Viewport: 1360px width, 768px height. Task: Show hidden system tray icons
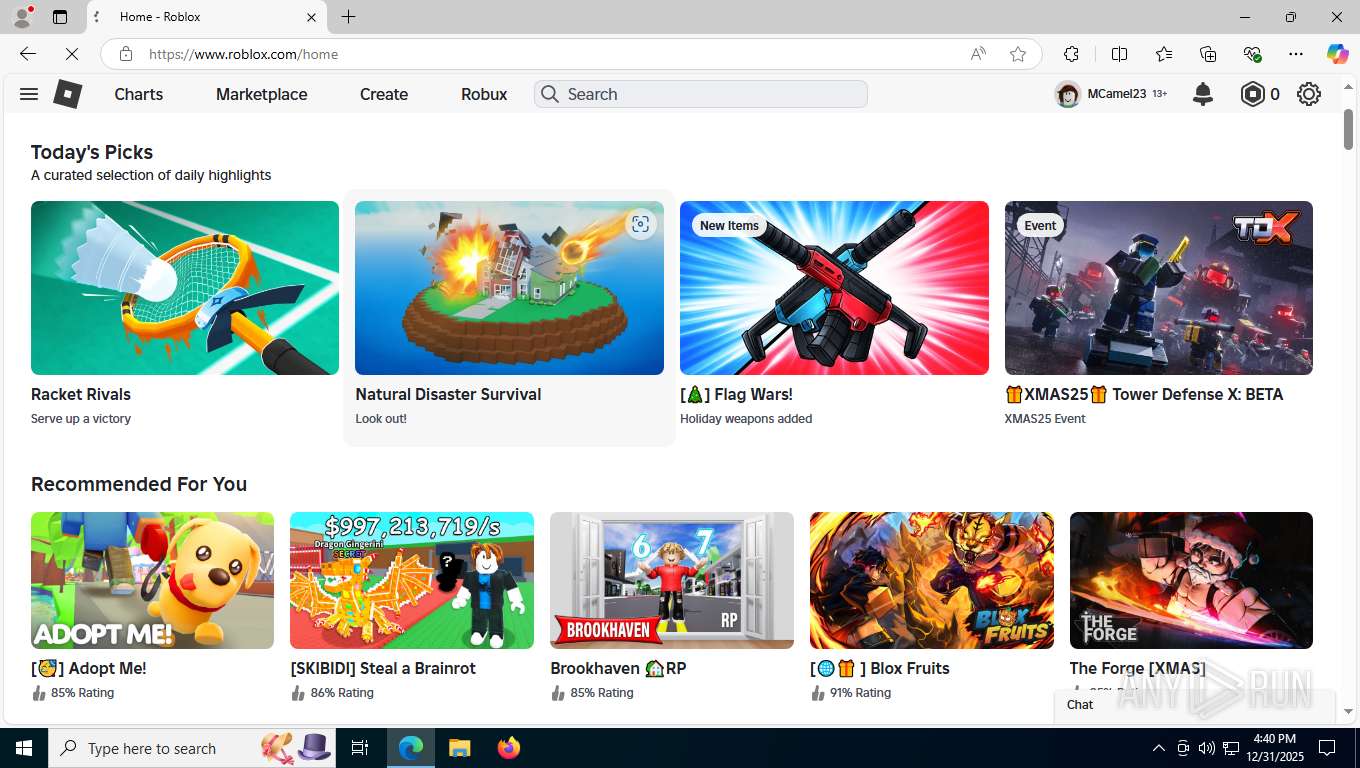click(x=1159, y=748)
